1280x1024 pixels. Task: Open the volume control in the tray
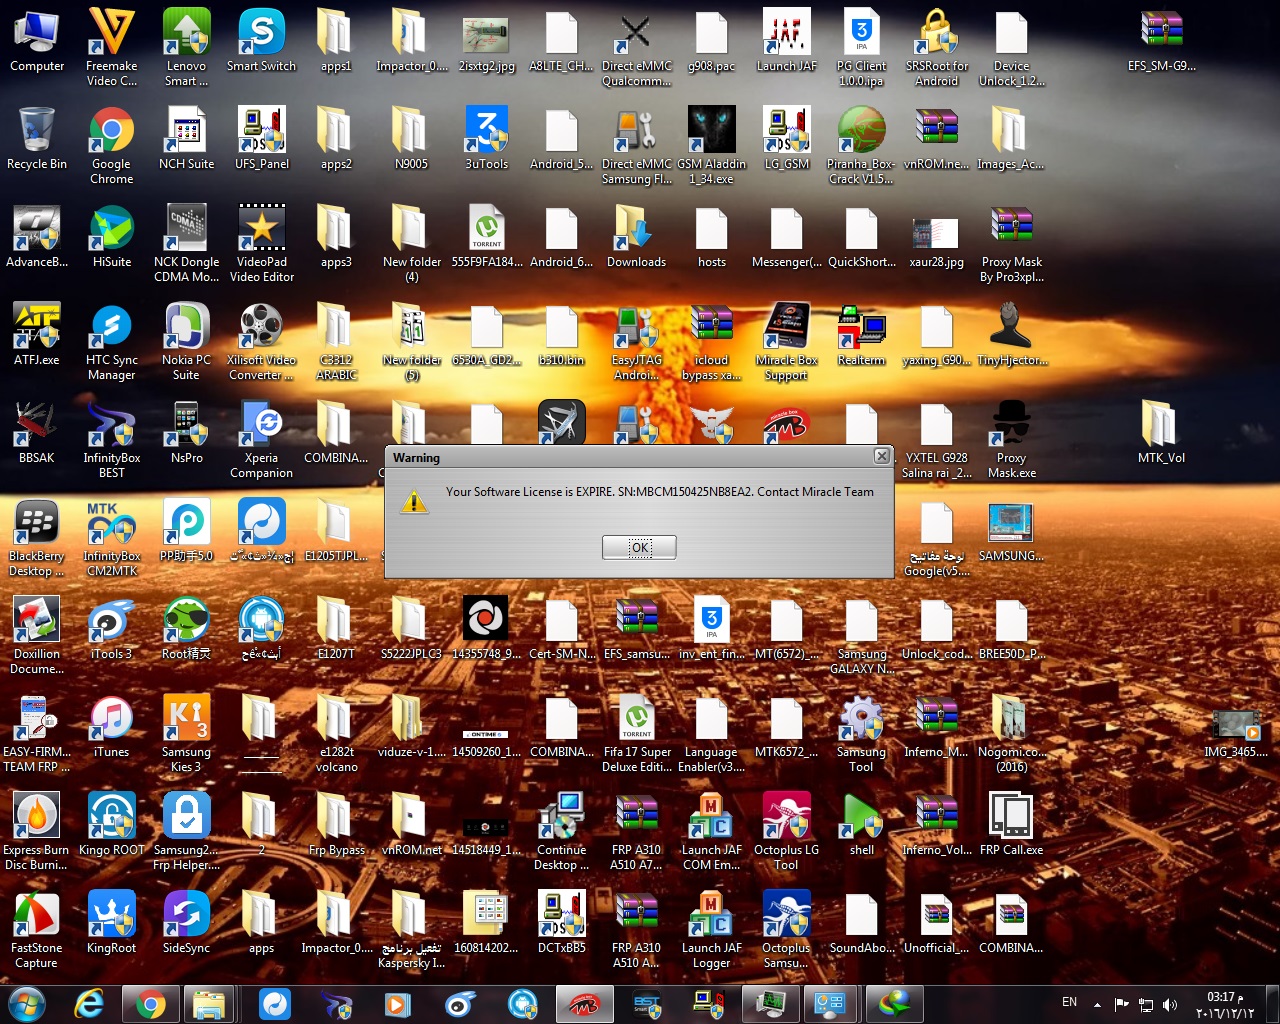[1170, 1004]
